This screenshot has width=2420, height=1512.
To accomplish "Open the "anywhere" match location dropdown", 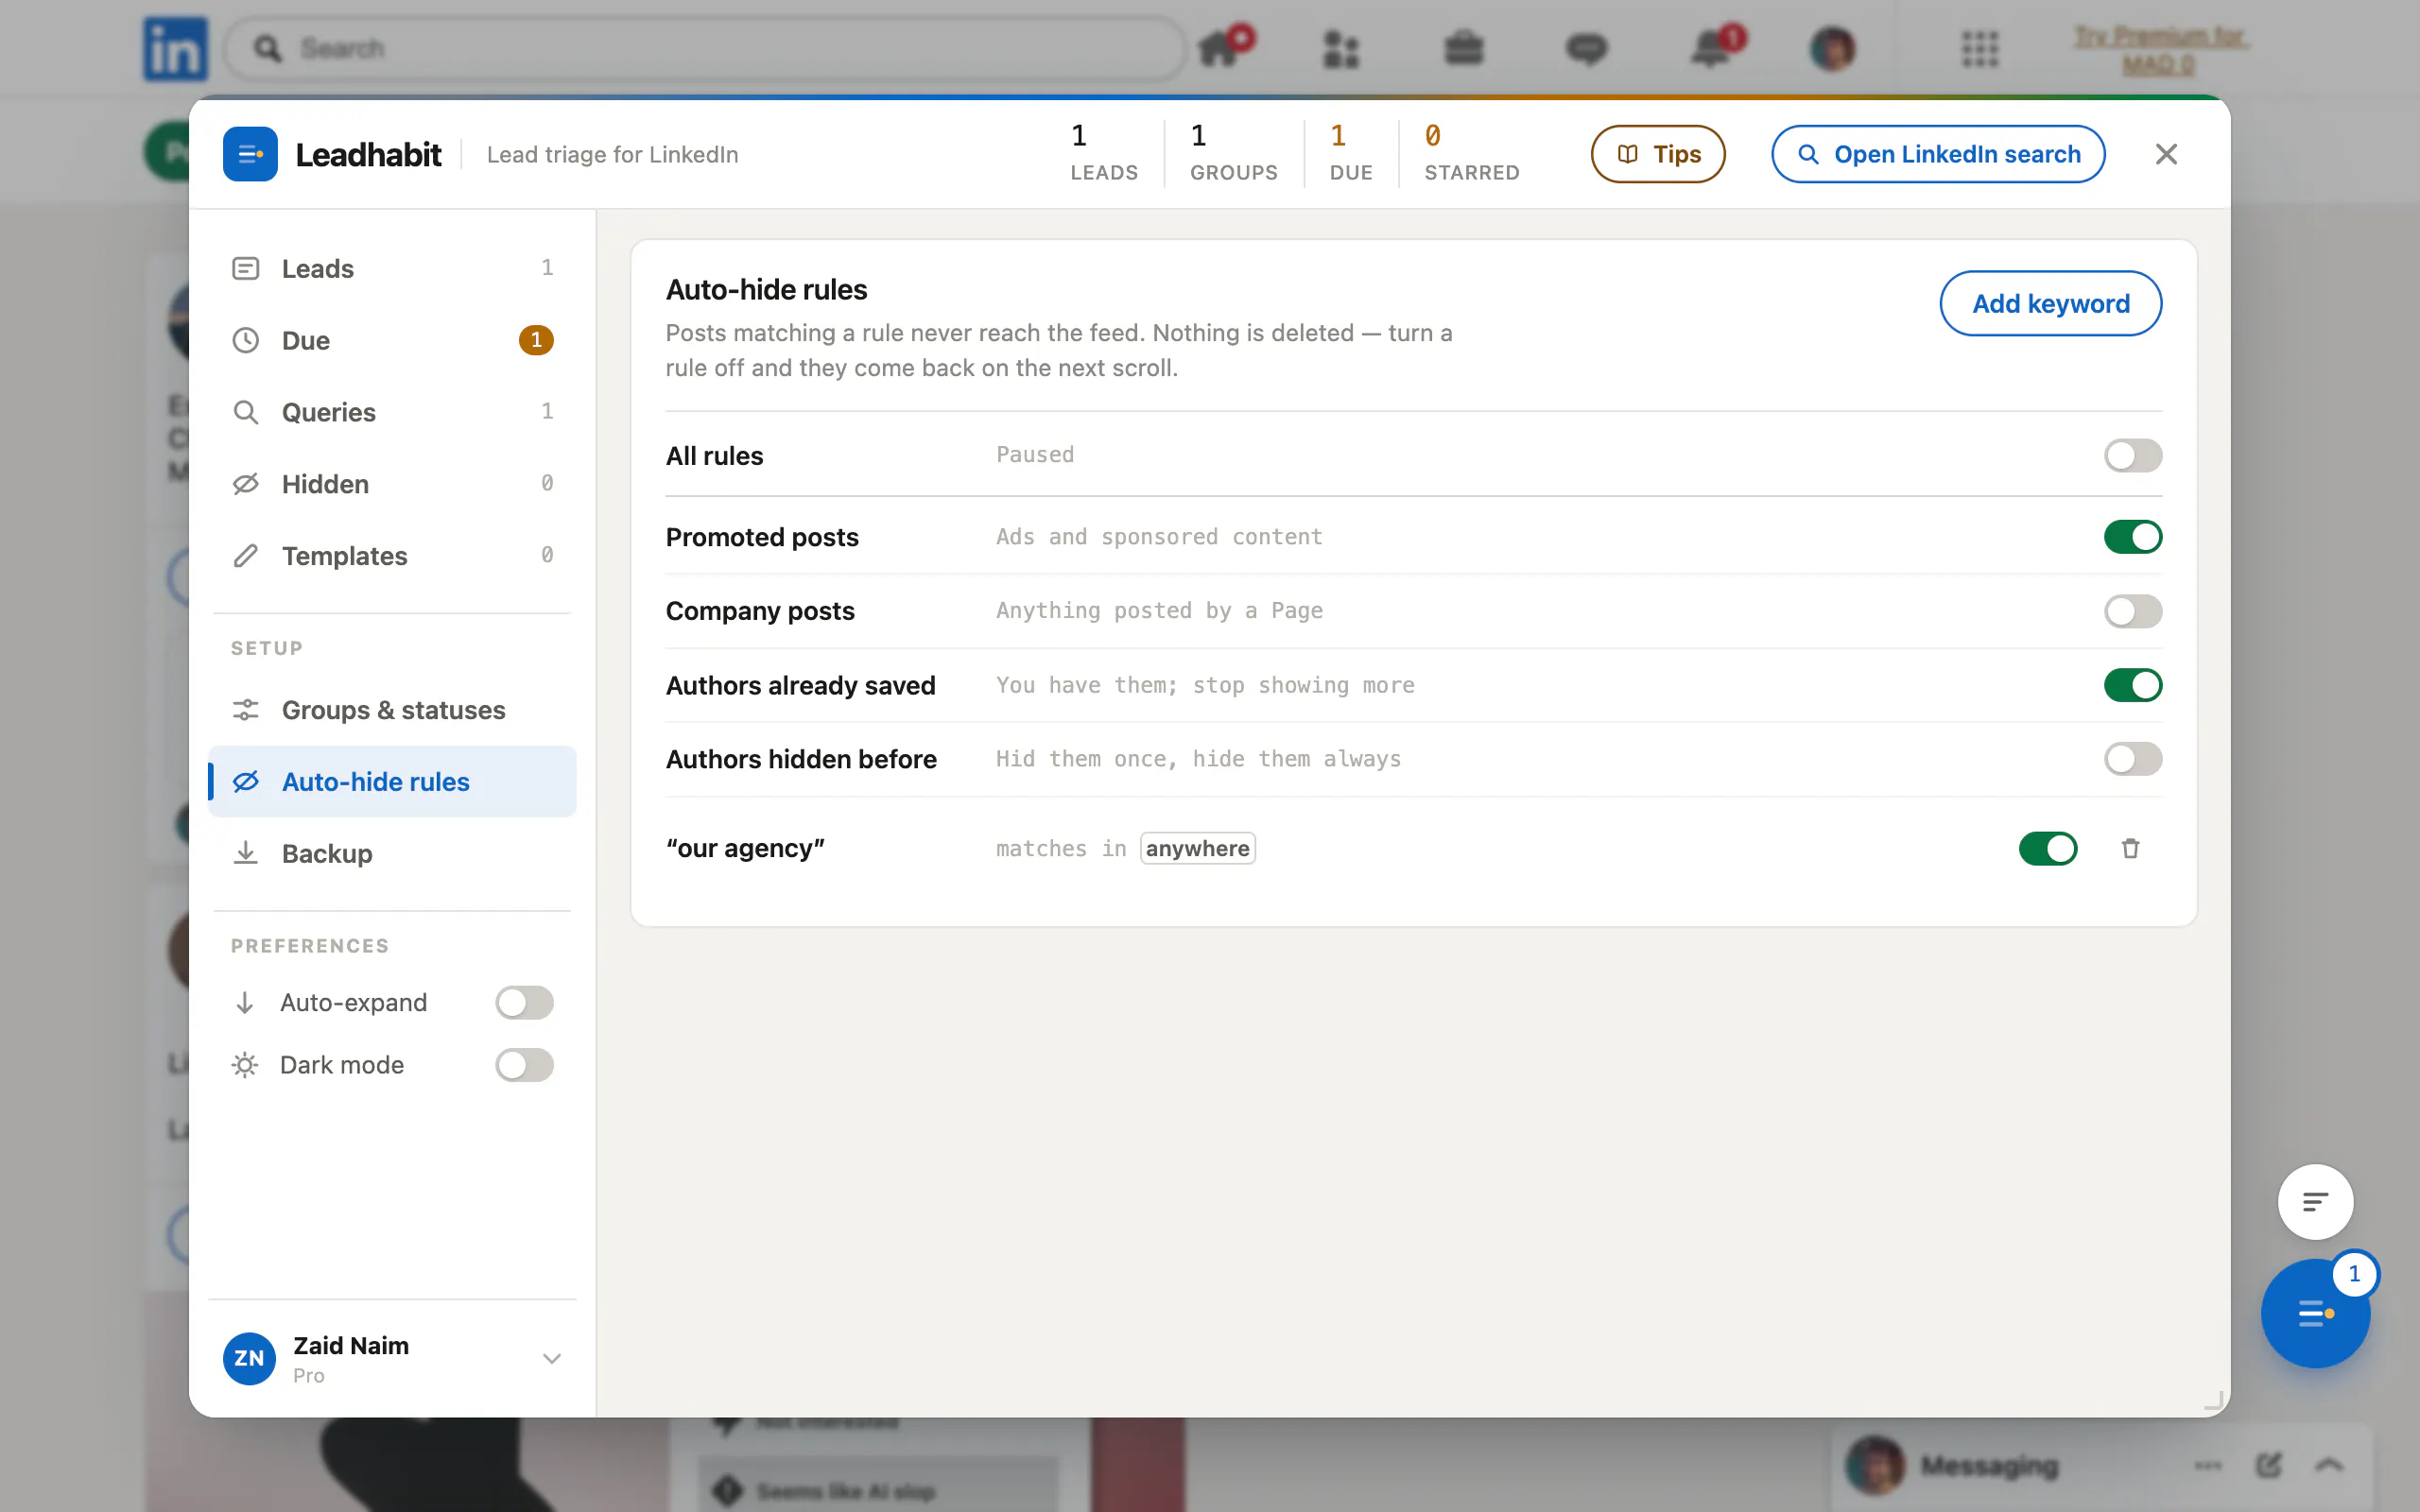I will 1197,848.
